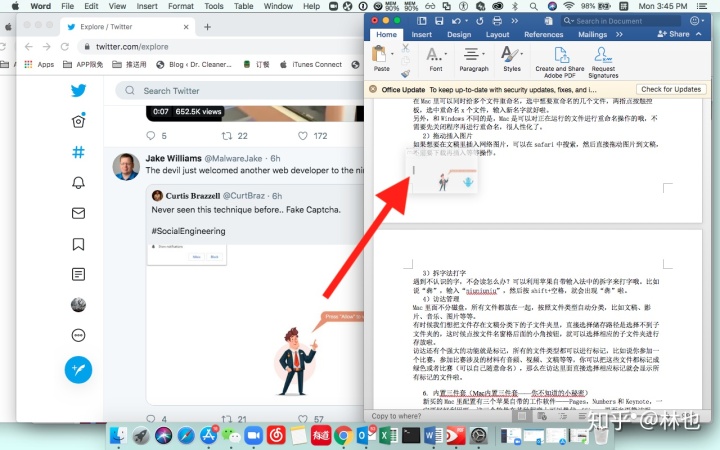Click Create and Share Adobe PDF

pyautogui.click(x=560, y=62)
